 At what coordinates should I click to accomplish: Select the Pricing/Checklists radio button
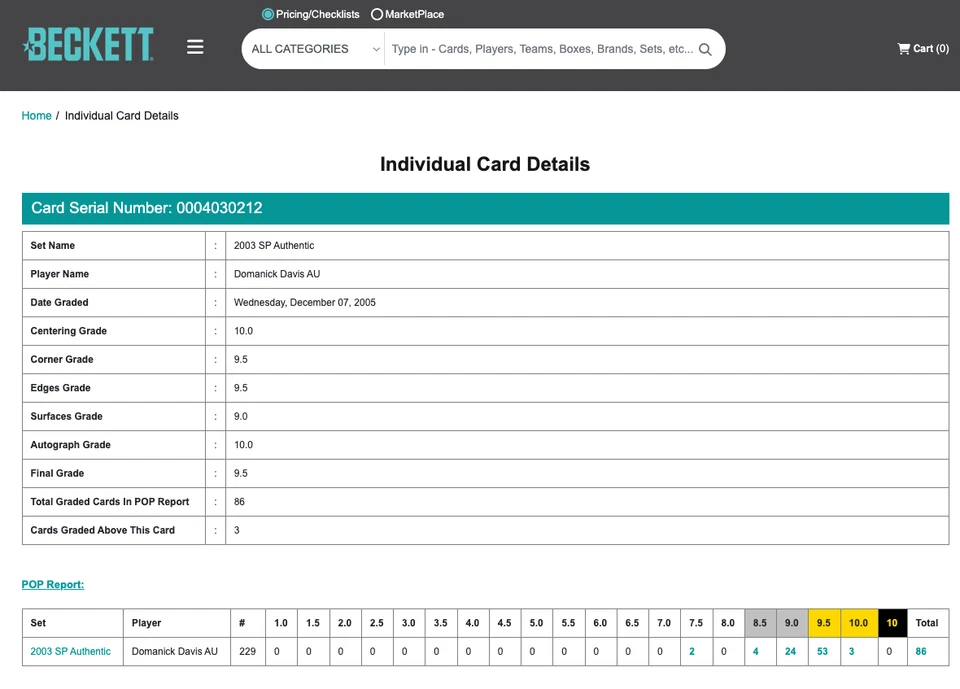click(268, 15)
